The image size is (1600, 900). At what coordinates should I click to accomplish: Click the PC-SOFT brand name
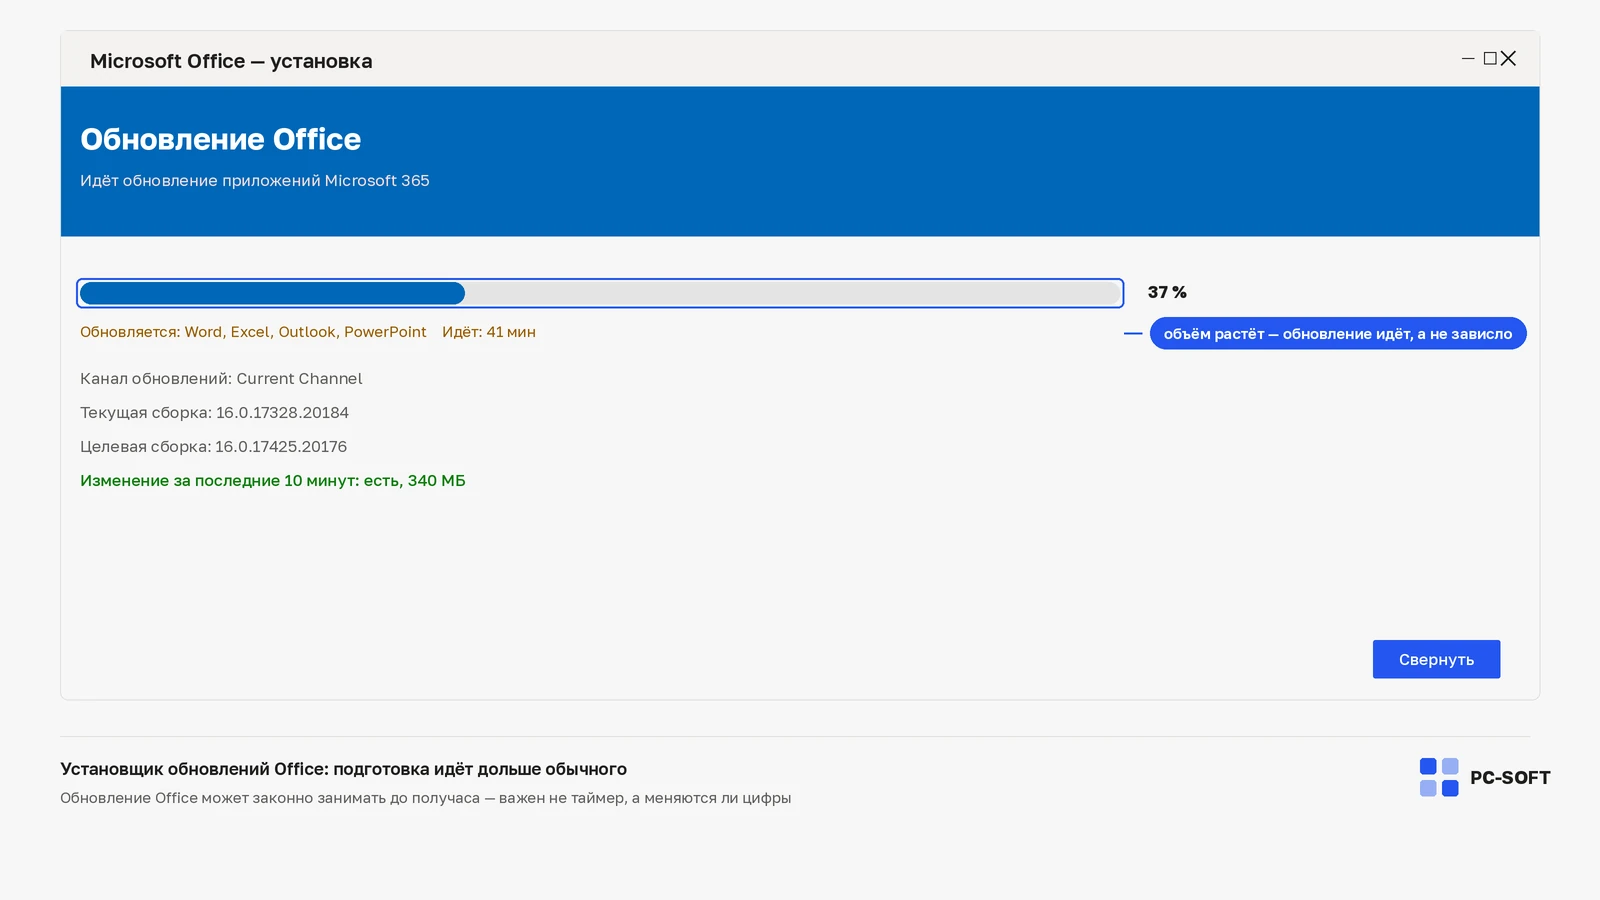1510,778
